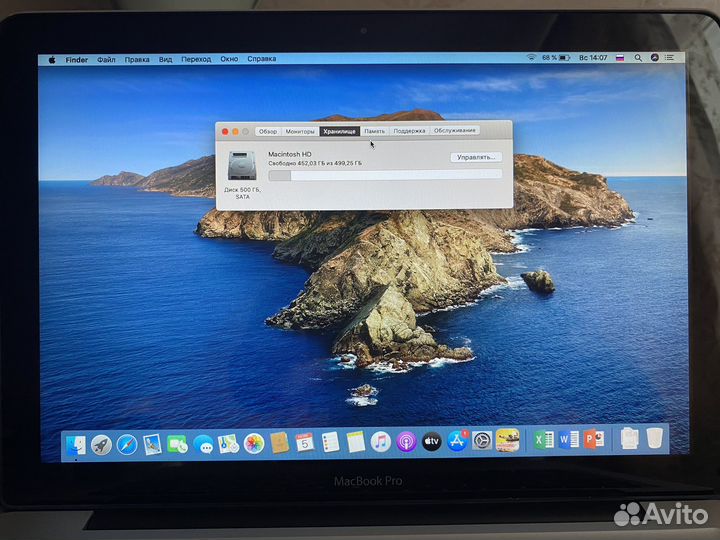Open the Apple TV app
The height and width of the screenshot is (540, 720).
point(431,441)
